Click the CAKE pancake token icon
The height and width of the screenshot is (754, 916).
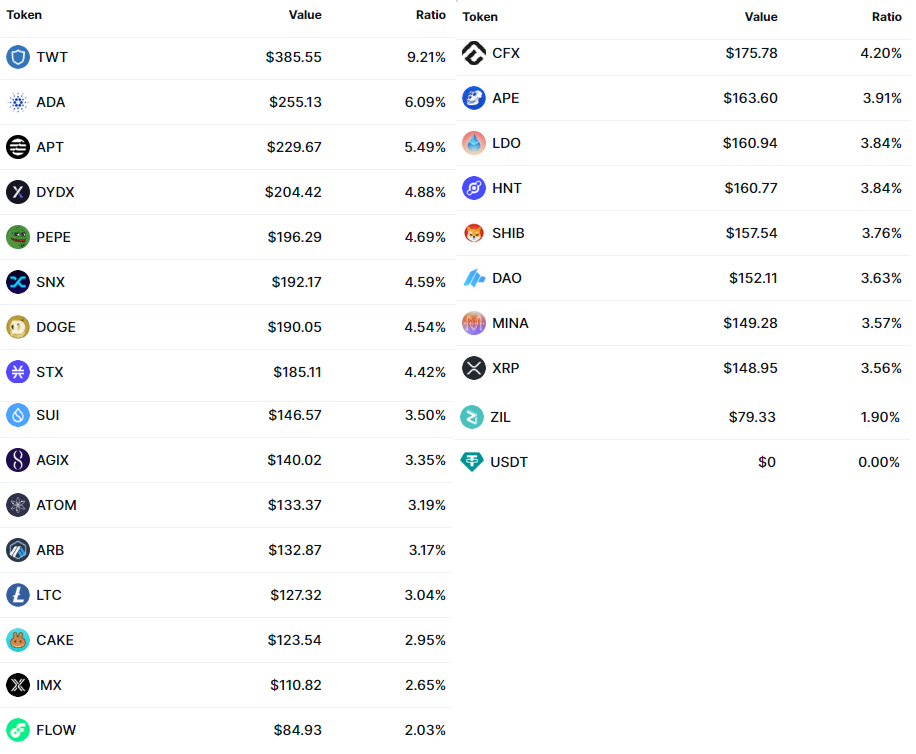point(18,640)
